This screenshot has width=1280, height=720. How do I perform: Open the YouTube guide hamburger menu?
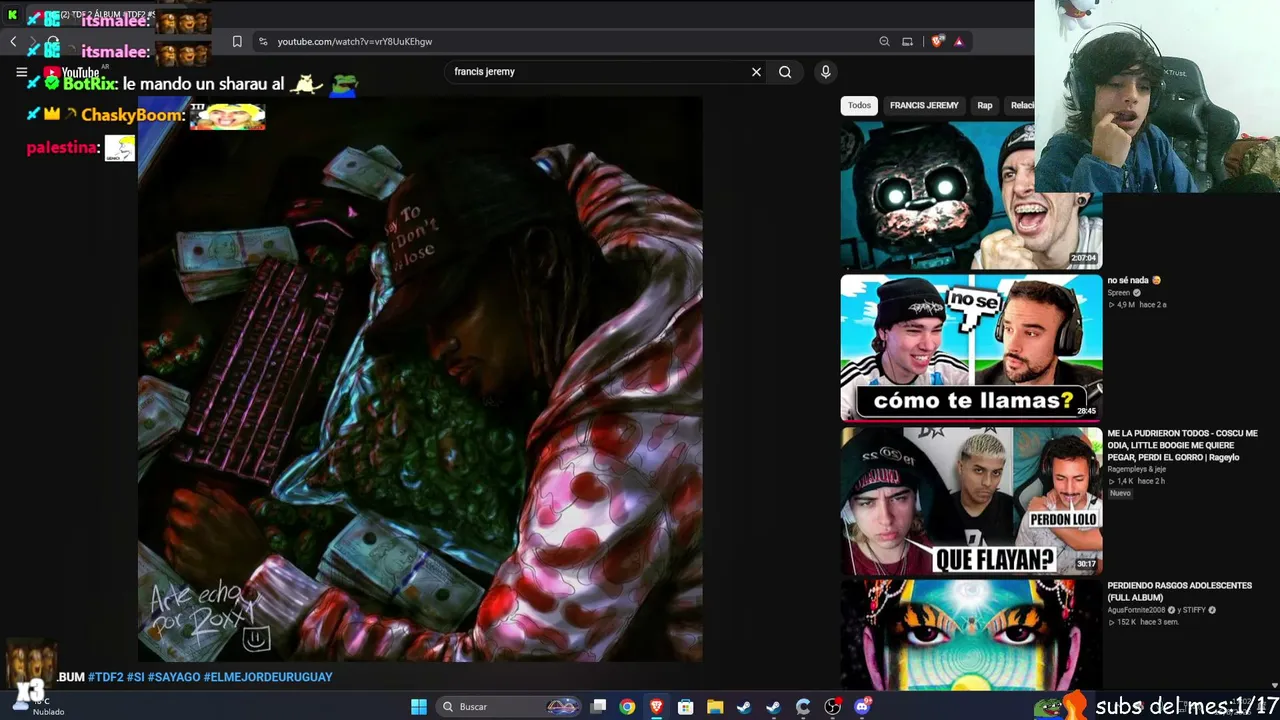(21, 72)
